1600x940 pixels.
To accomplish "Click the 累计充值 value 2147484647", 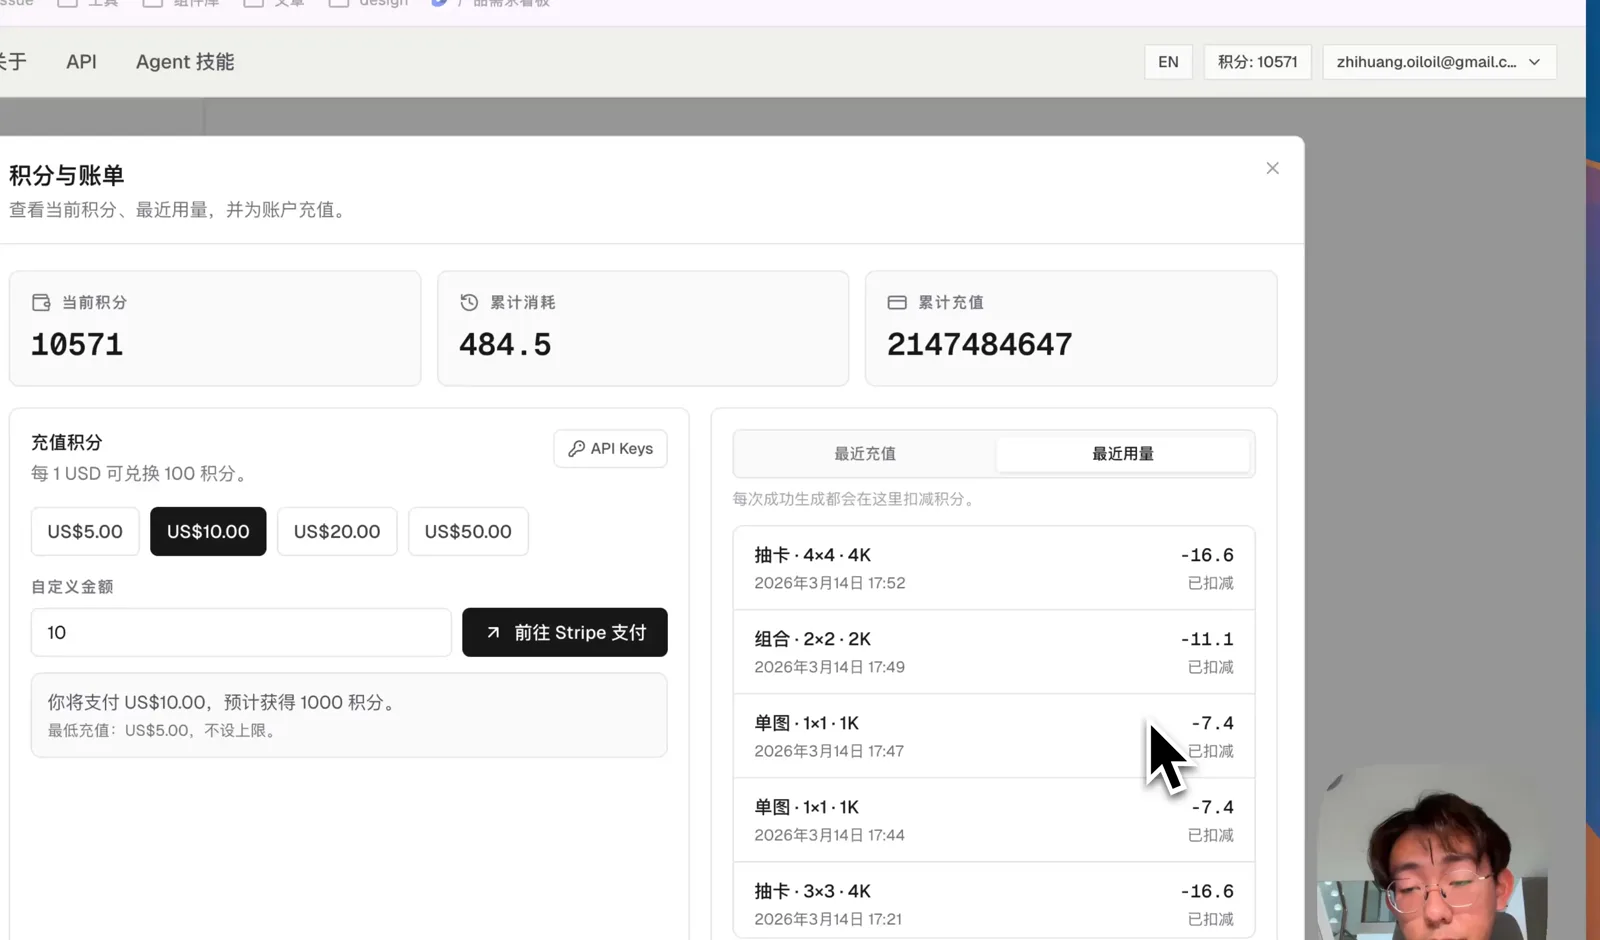I will (x=980, y=345).
